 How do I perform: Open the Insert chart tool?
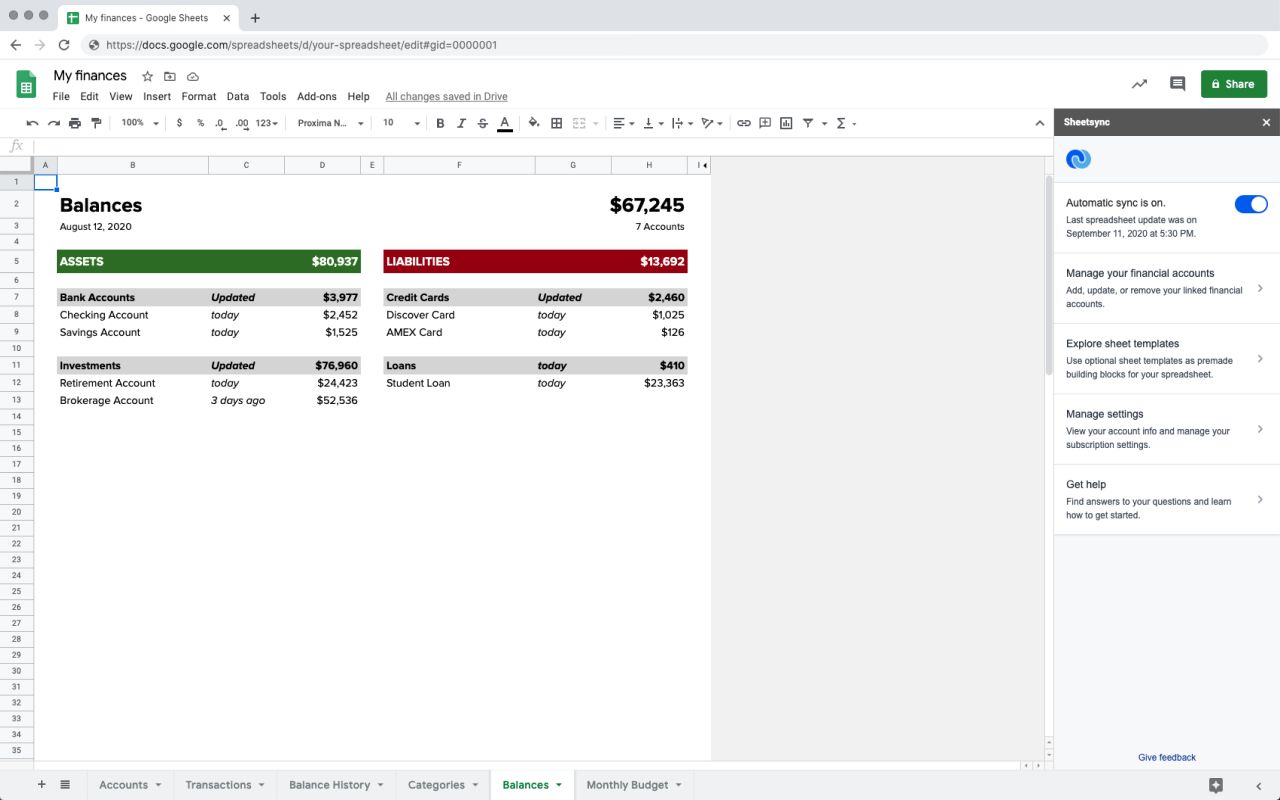(x=785, y=122)
